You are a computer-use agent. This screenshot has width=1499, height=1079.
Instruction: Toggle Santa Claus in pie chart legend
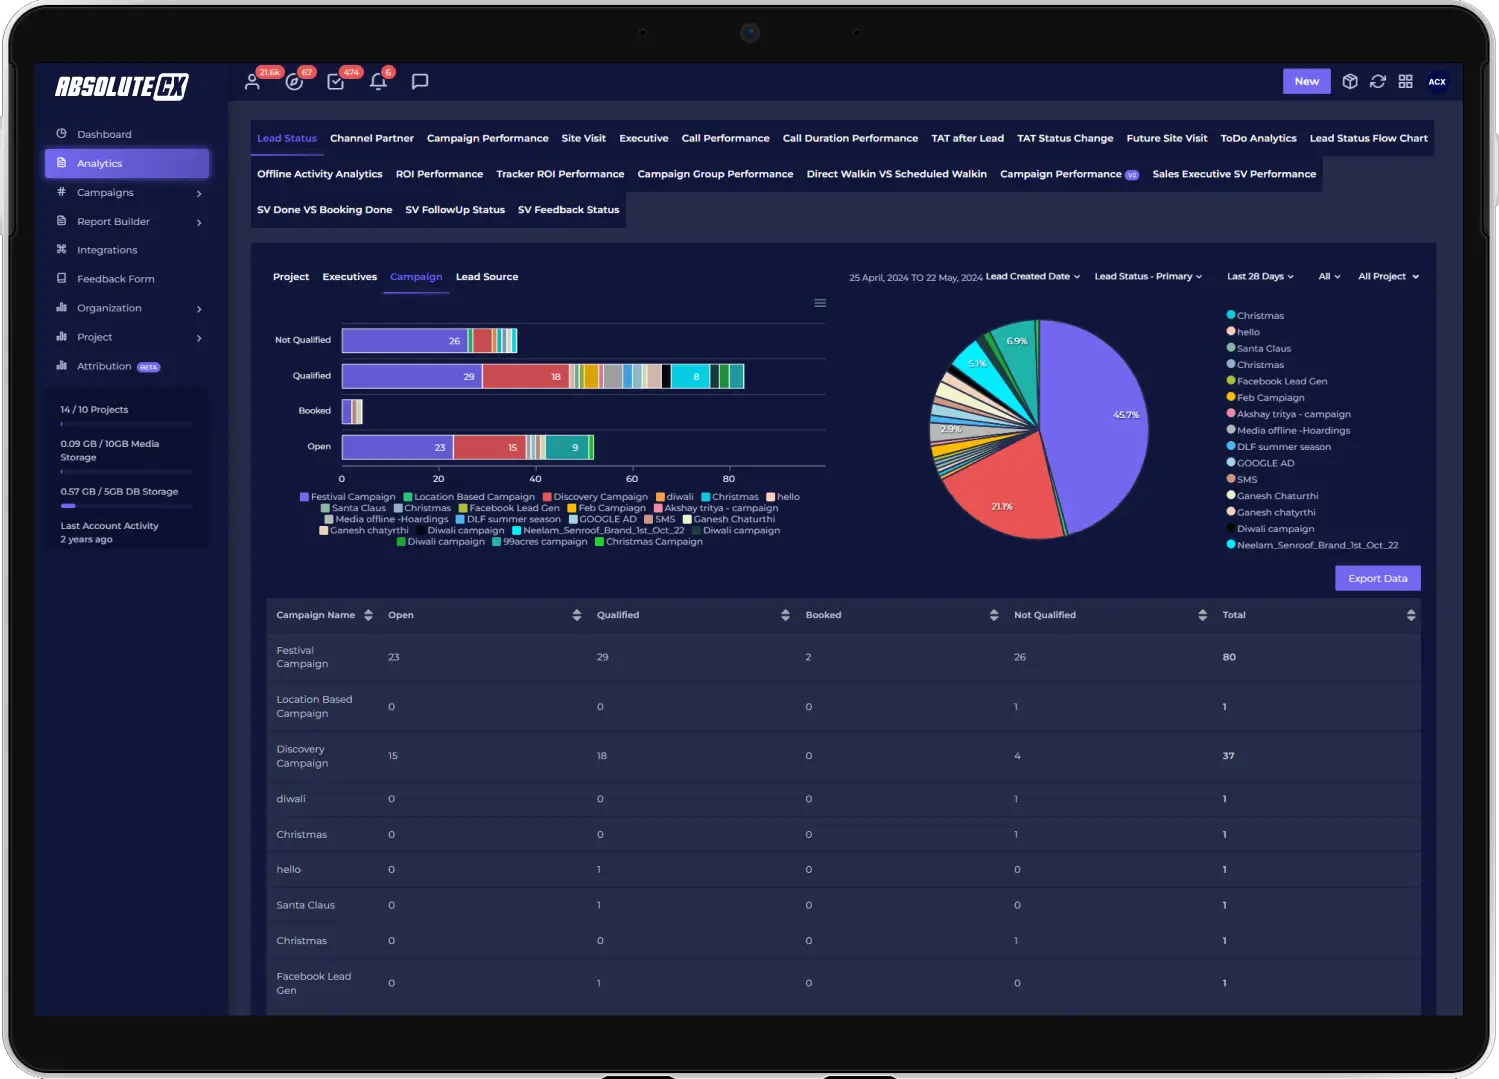click(1258, 348)
